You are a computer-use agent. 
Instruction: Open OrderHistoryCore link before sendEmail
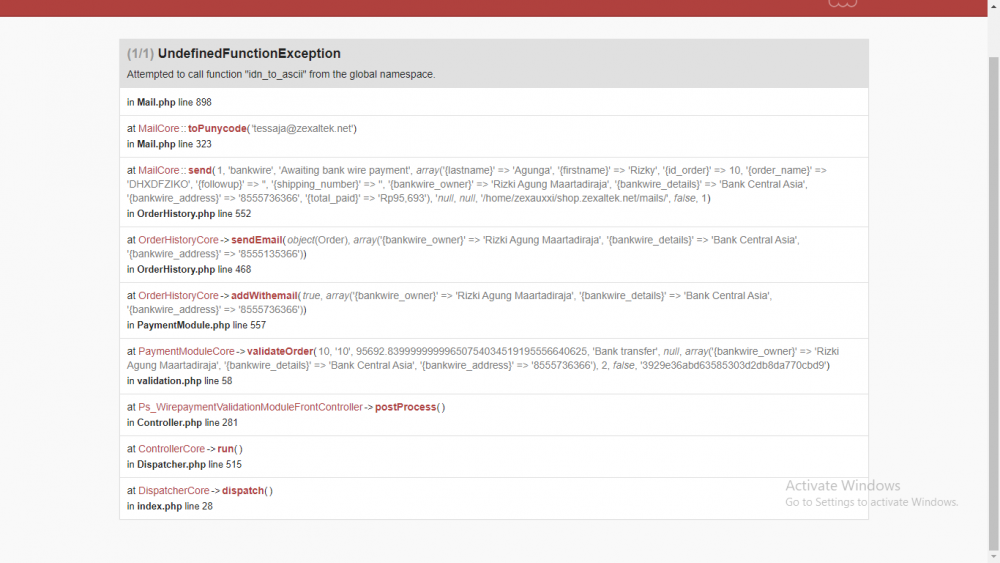pyautogui.click(x=179, y=240)
